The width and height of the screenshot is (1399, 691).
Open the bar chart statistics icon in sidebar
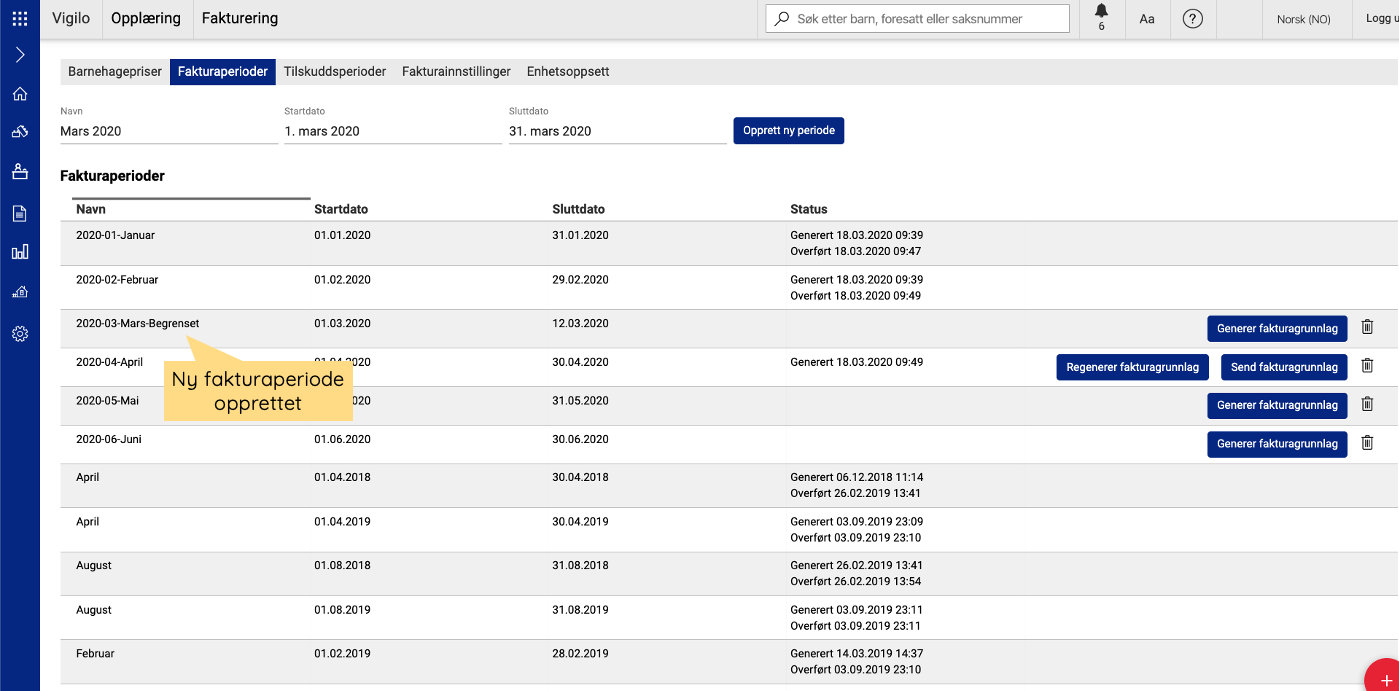point(20,252)
